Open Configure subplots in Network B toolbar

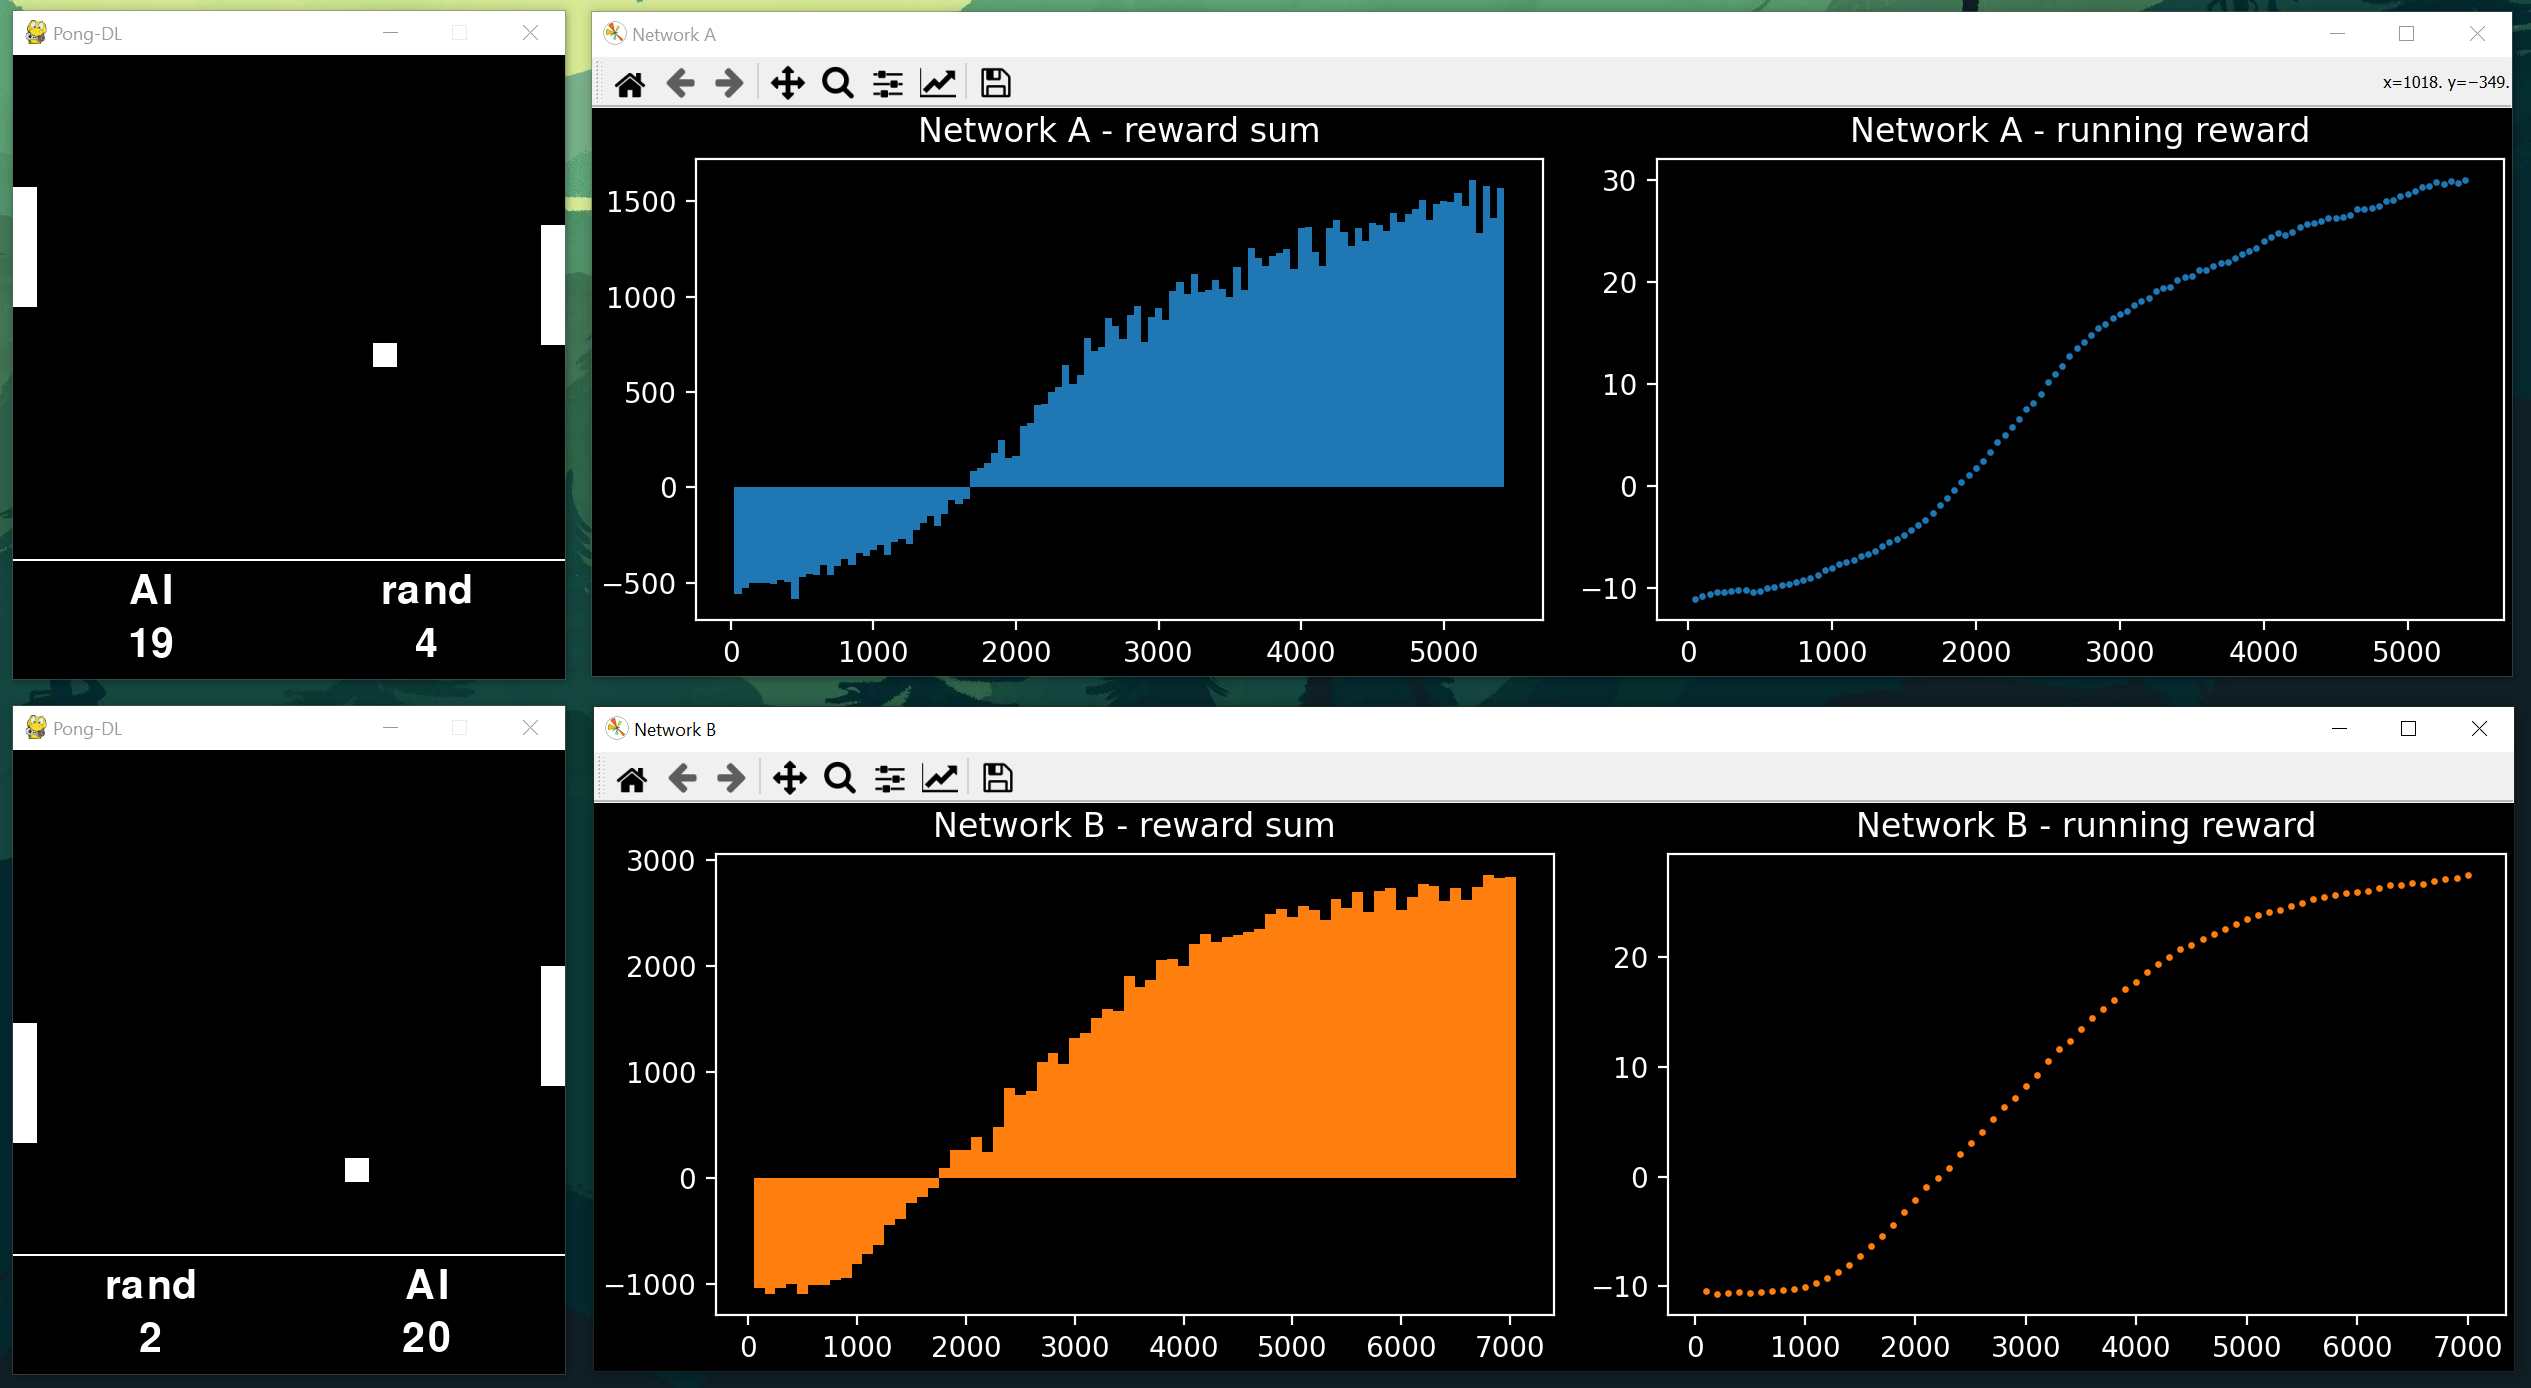pyautogui.click(x=890, y=778)
